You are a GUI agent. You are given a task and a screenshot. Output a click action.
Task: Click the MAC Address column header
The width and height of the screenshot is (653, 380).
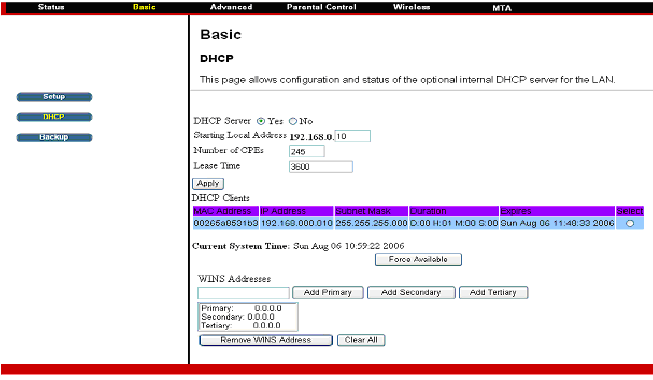[x=226, y=211]
